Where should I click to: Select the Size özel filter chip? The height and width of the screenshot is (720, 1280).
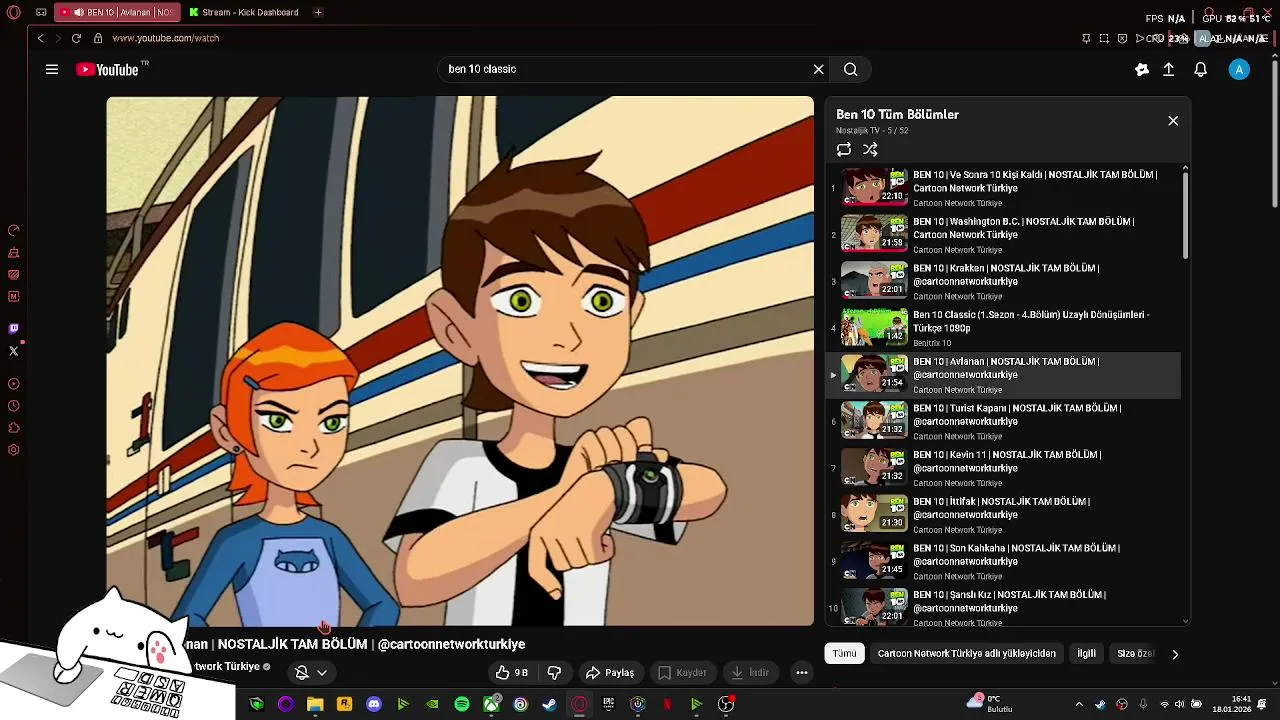click(1135, 654)
